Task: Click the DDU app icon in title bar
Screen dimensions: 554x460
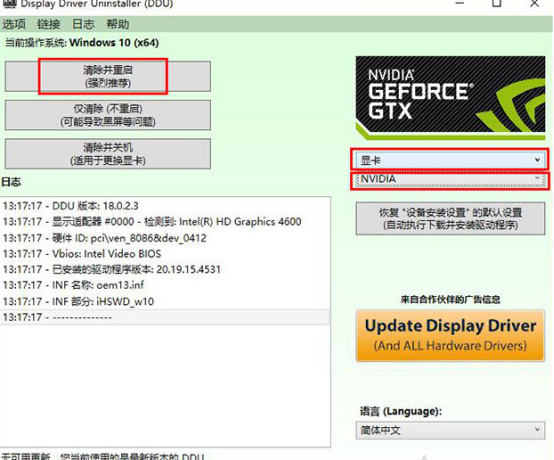Action: point(9,4)
